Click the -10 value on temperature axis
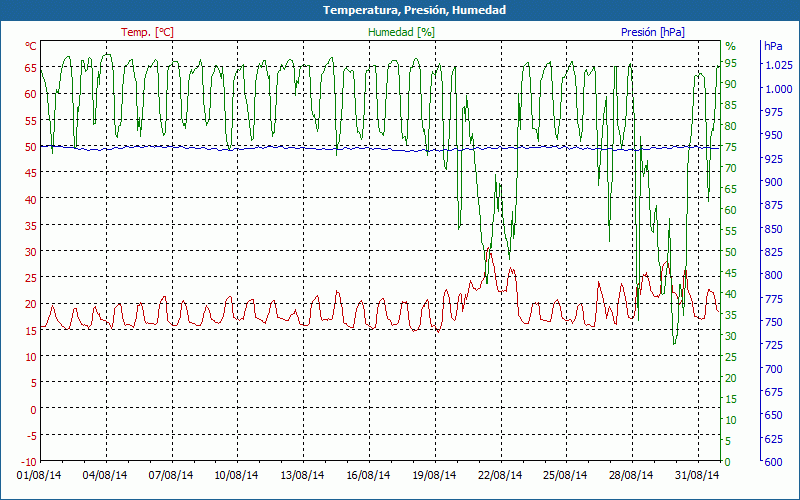 [30, 462]
